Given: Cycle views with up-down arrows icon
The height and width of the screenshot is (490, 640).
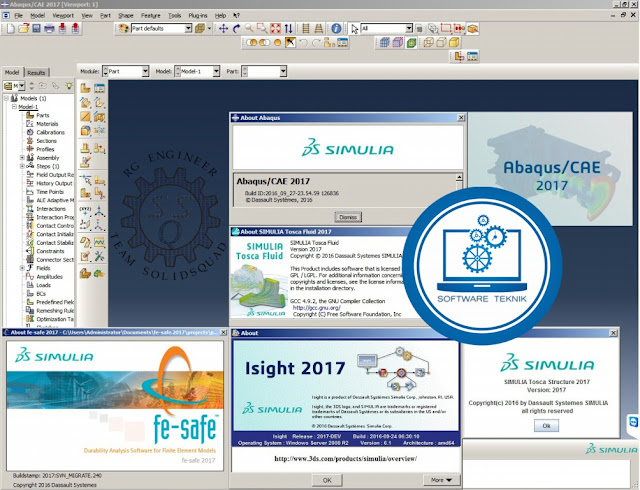Looking at the screenshot, I should tap(289, 29).
